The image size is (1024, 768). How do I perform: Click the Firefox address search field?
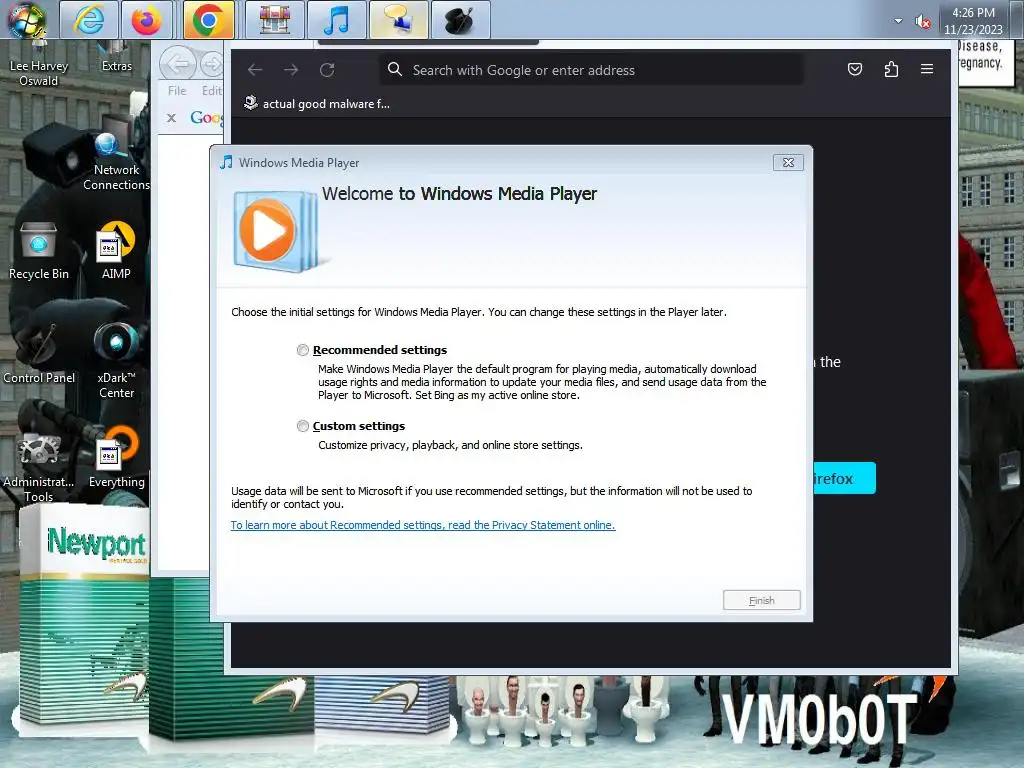(591, 70)
